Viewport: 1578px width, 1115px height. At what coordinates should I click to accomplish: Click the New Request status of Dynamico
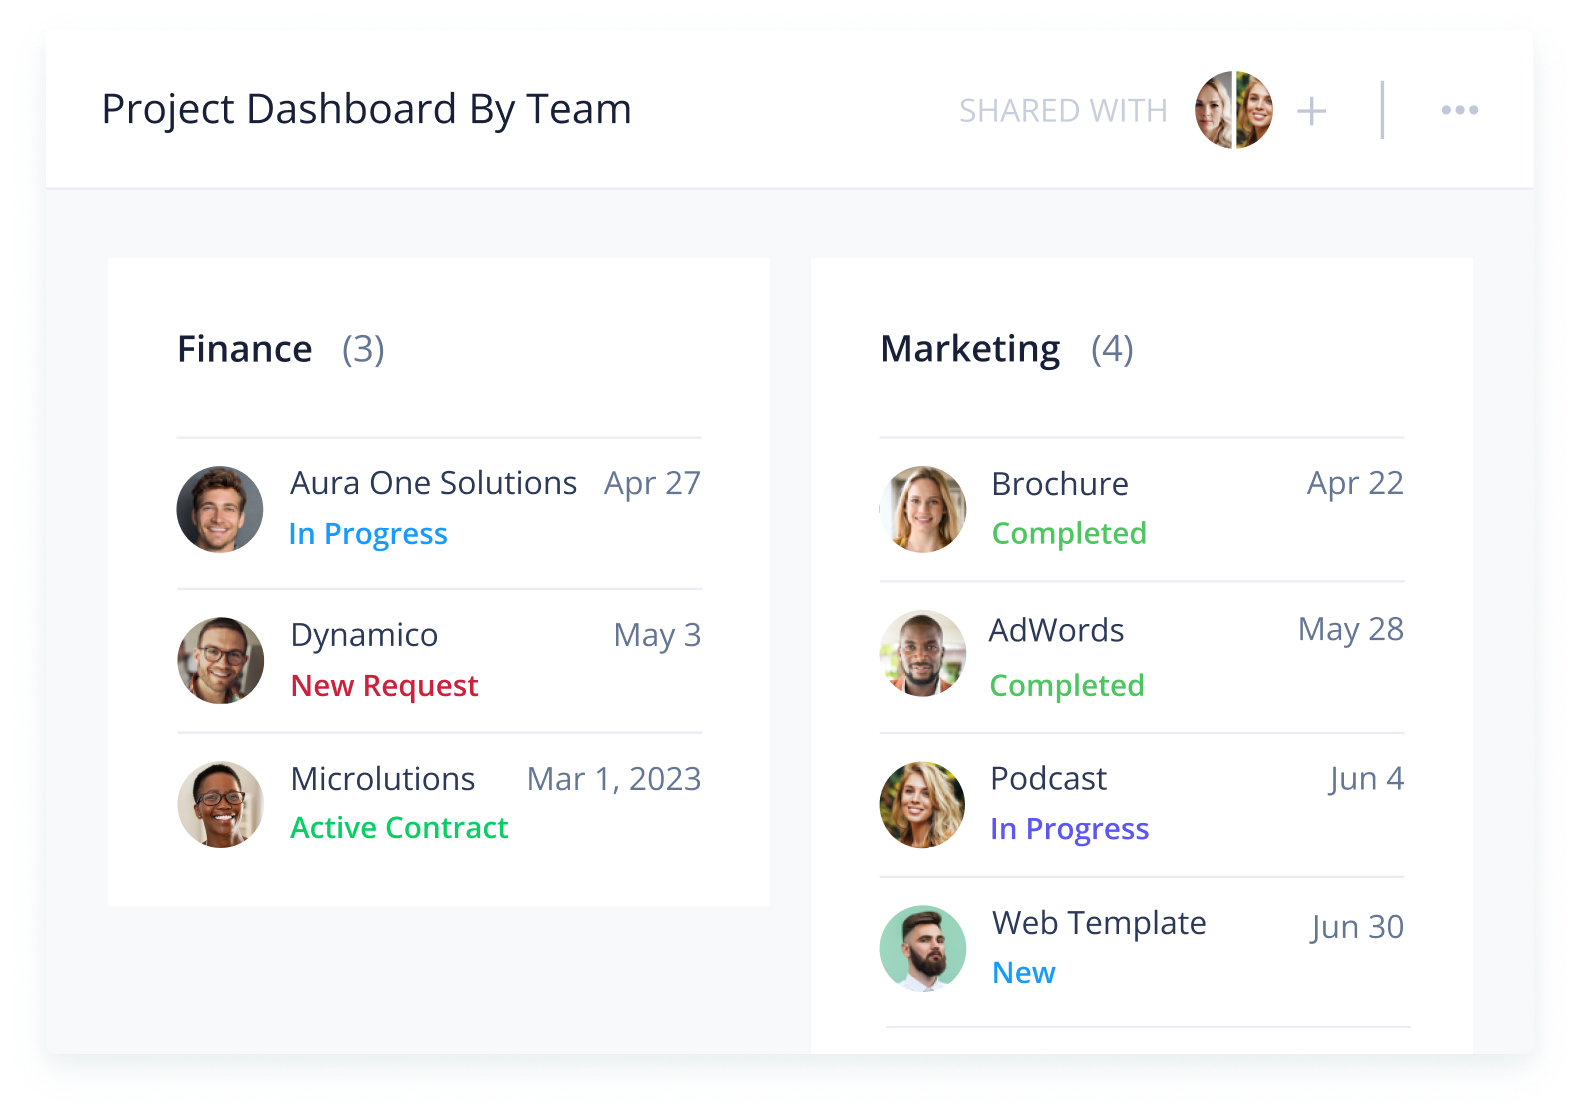pos(385,686)
